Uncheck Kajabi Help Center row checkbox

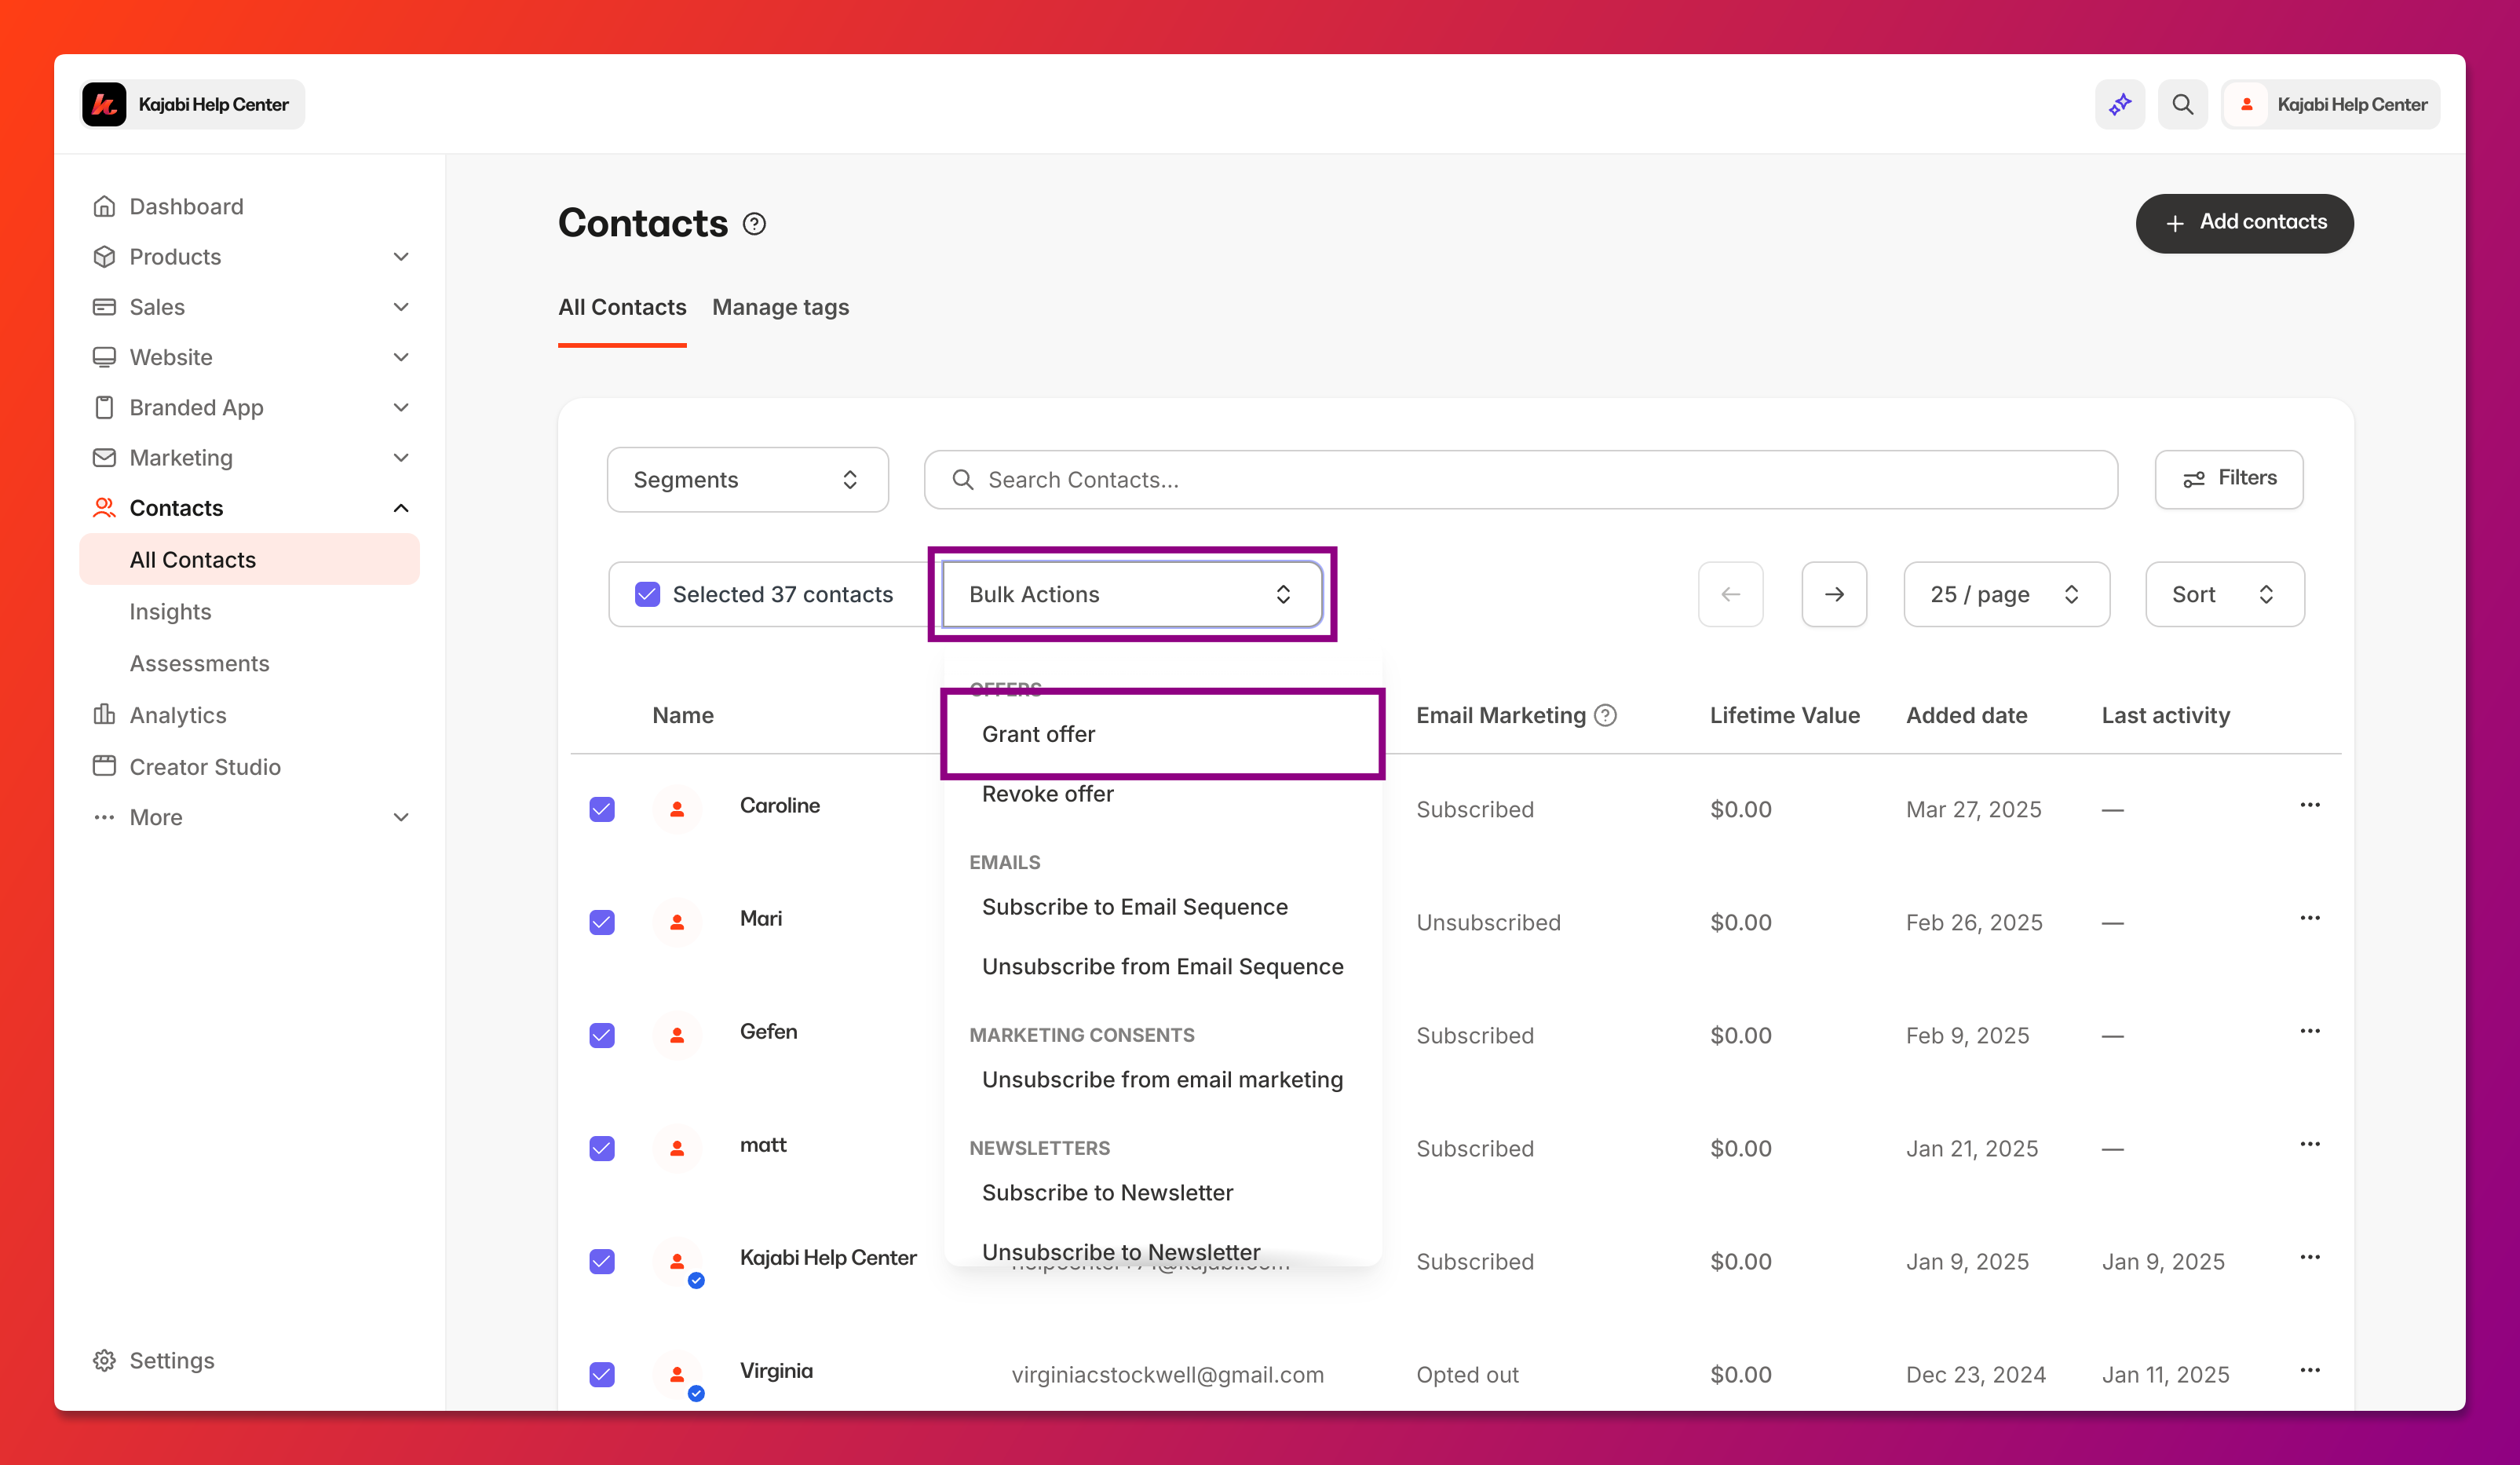click(602, 1261)
